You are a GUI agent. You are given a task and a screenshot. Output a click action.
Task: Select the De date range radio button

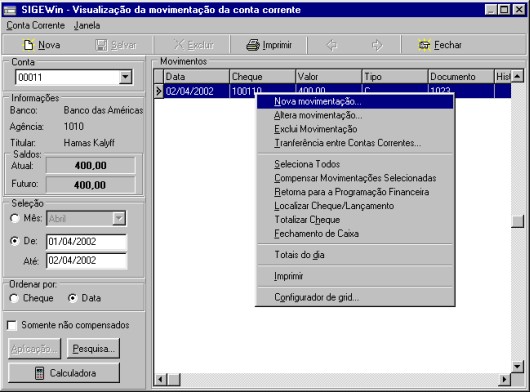click(15, 241)
